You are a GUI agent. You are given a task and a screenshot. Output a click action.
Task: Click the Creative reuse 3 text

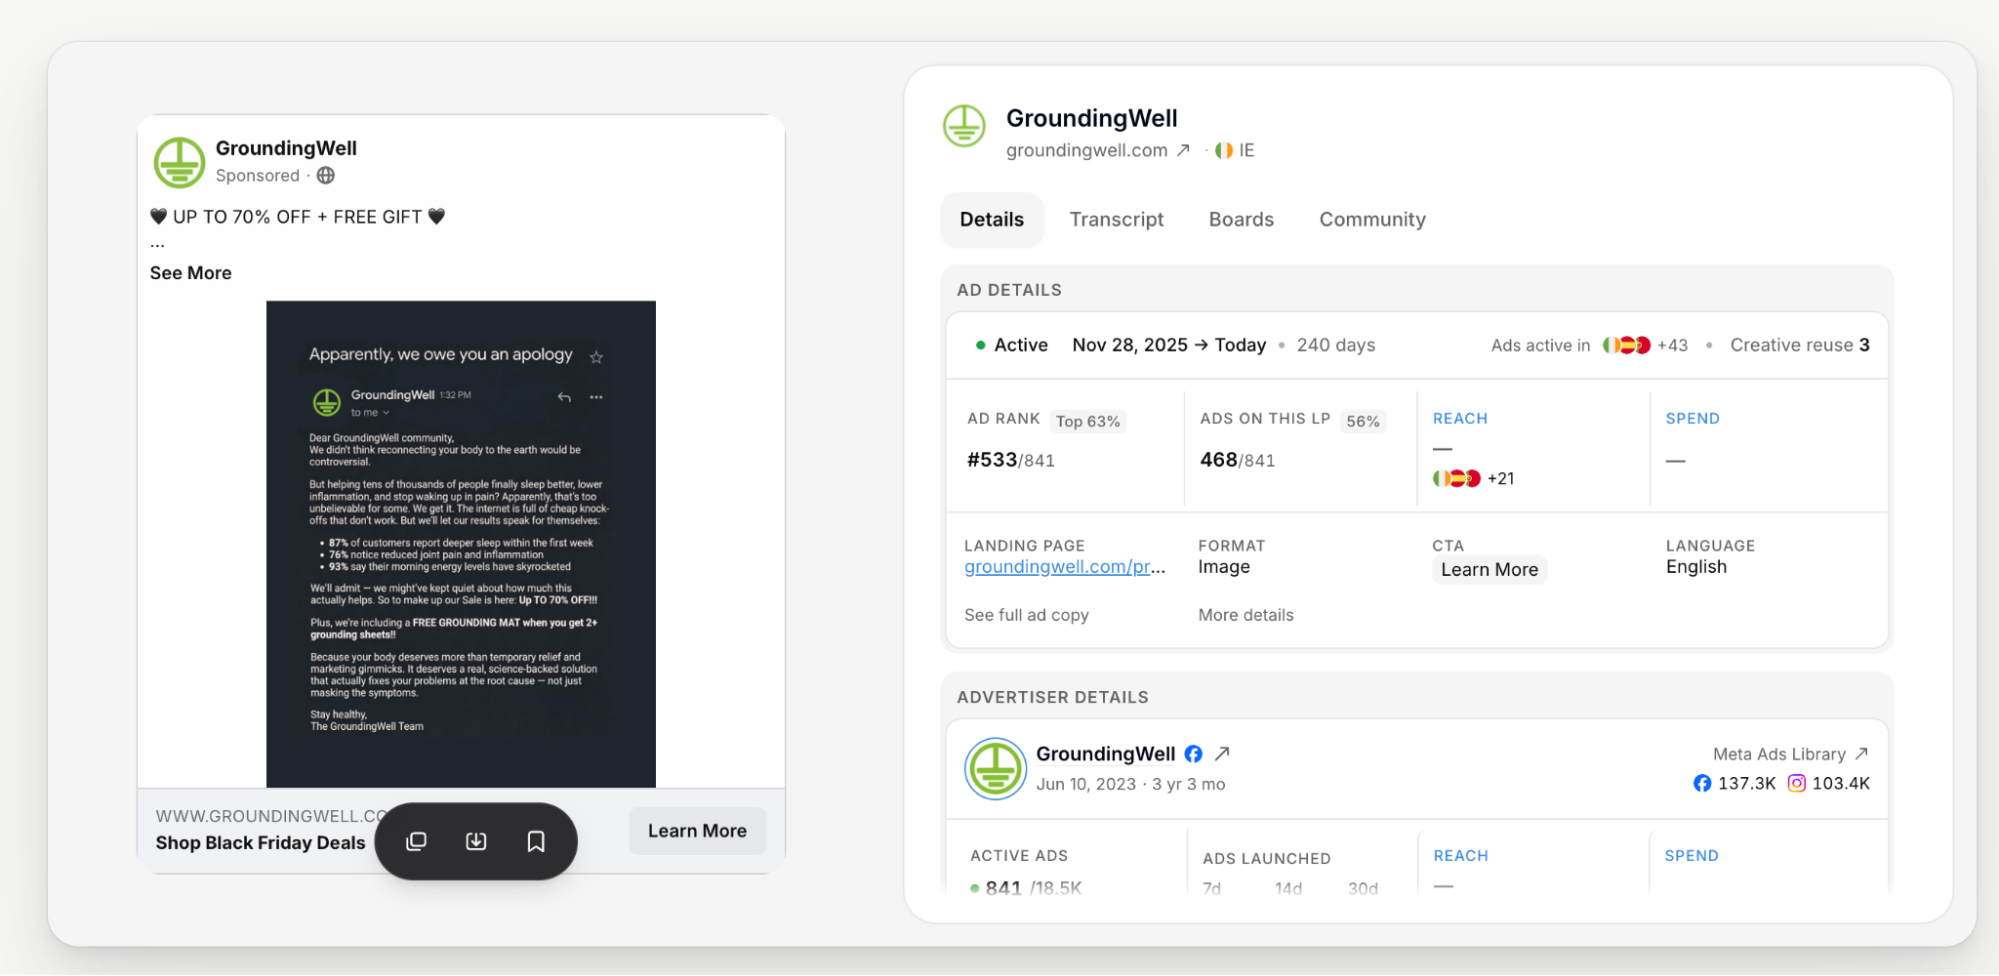[1800, 345]
